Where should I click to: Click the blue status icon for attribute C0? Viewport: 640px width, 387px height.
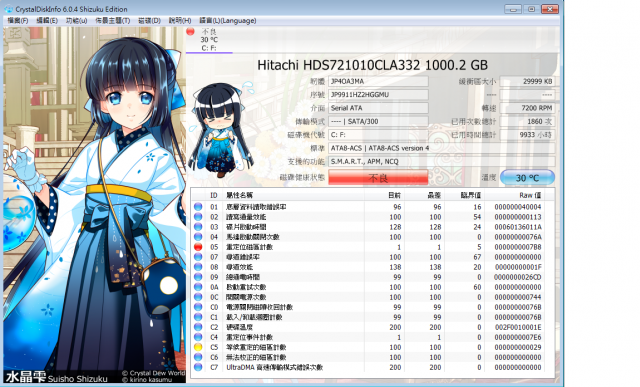click(x=198, y=307)
